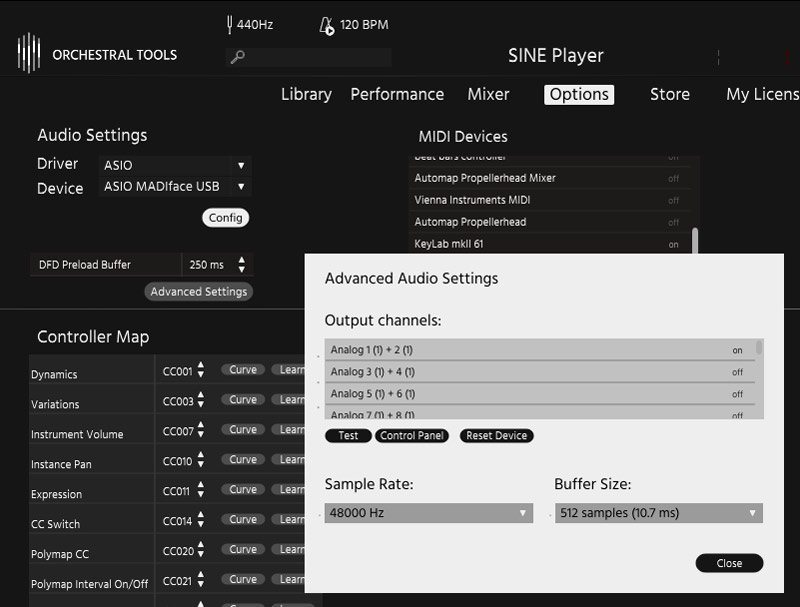Click the search magnifier icon

(237, 57)
